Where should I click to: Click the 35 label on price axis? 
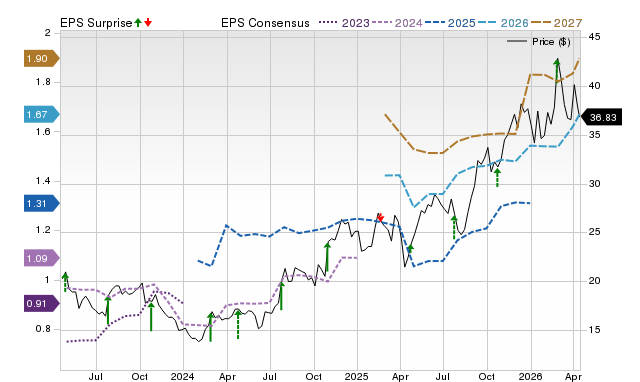click(x=594, y=135)
